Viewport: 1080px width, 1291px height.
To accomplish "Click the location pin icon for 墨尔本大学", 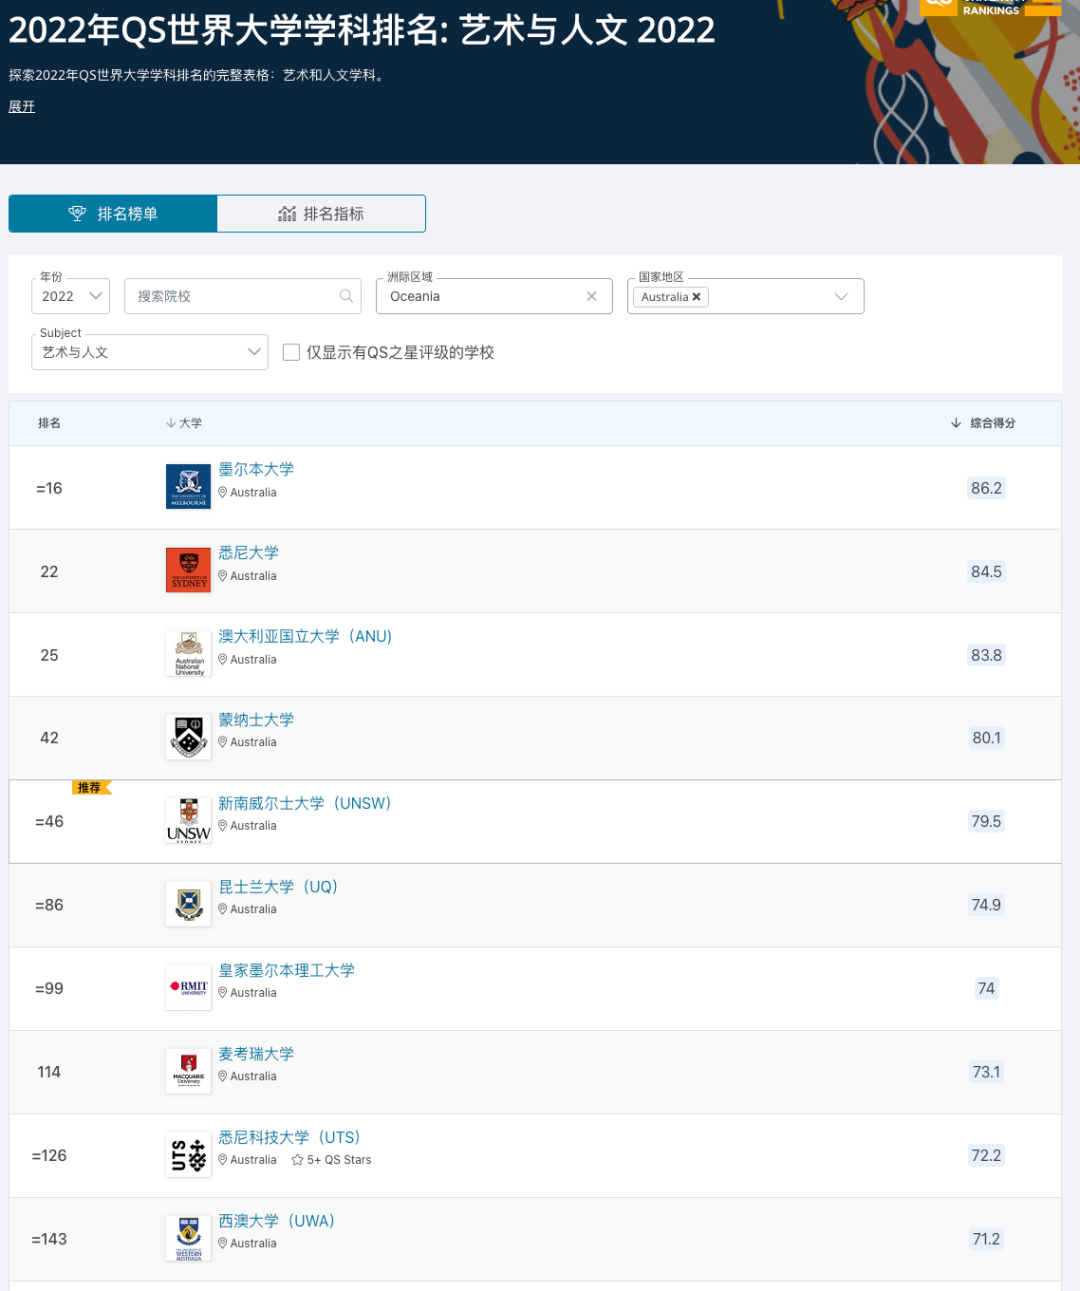I will tap(223, 492).
